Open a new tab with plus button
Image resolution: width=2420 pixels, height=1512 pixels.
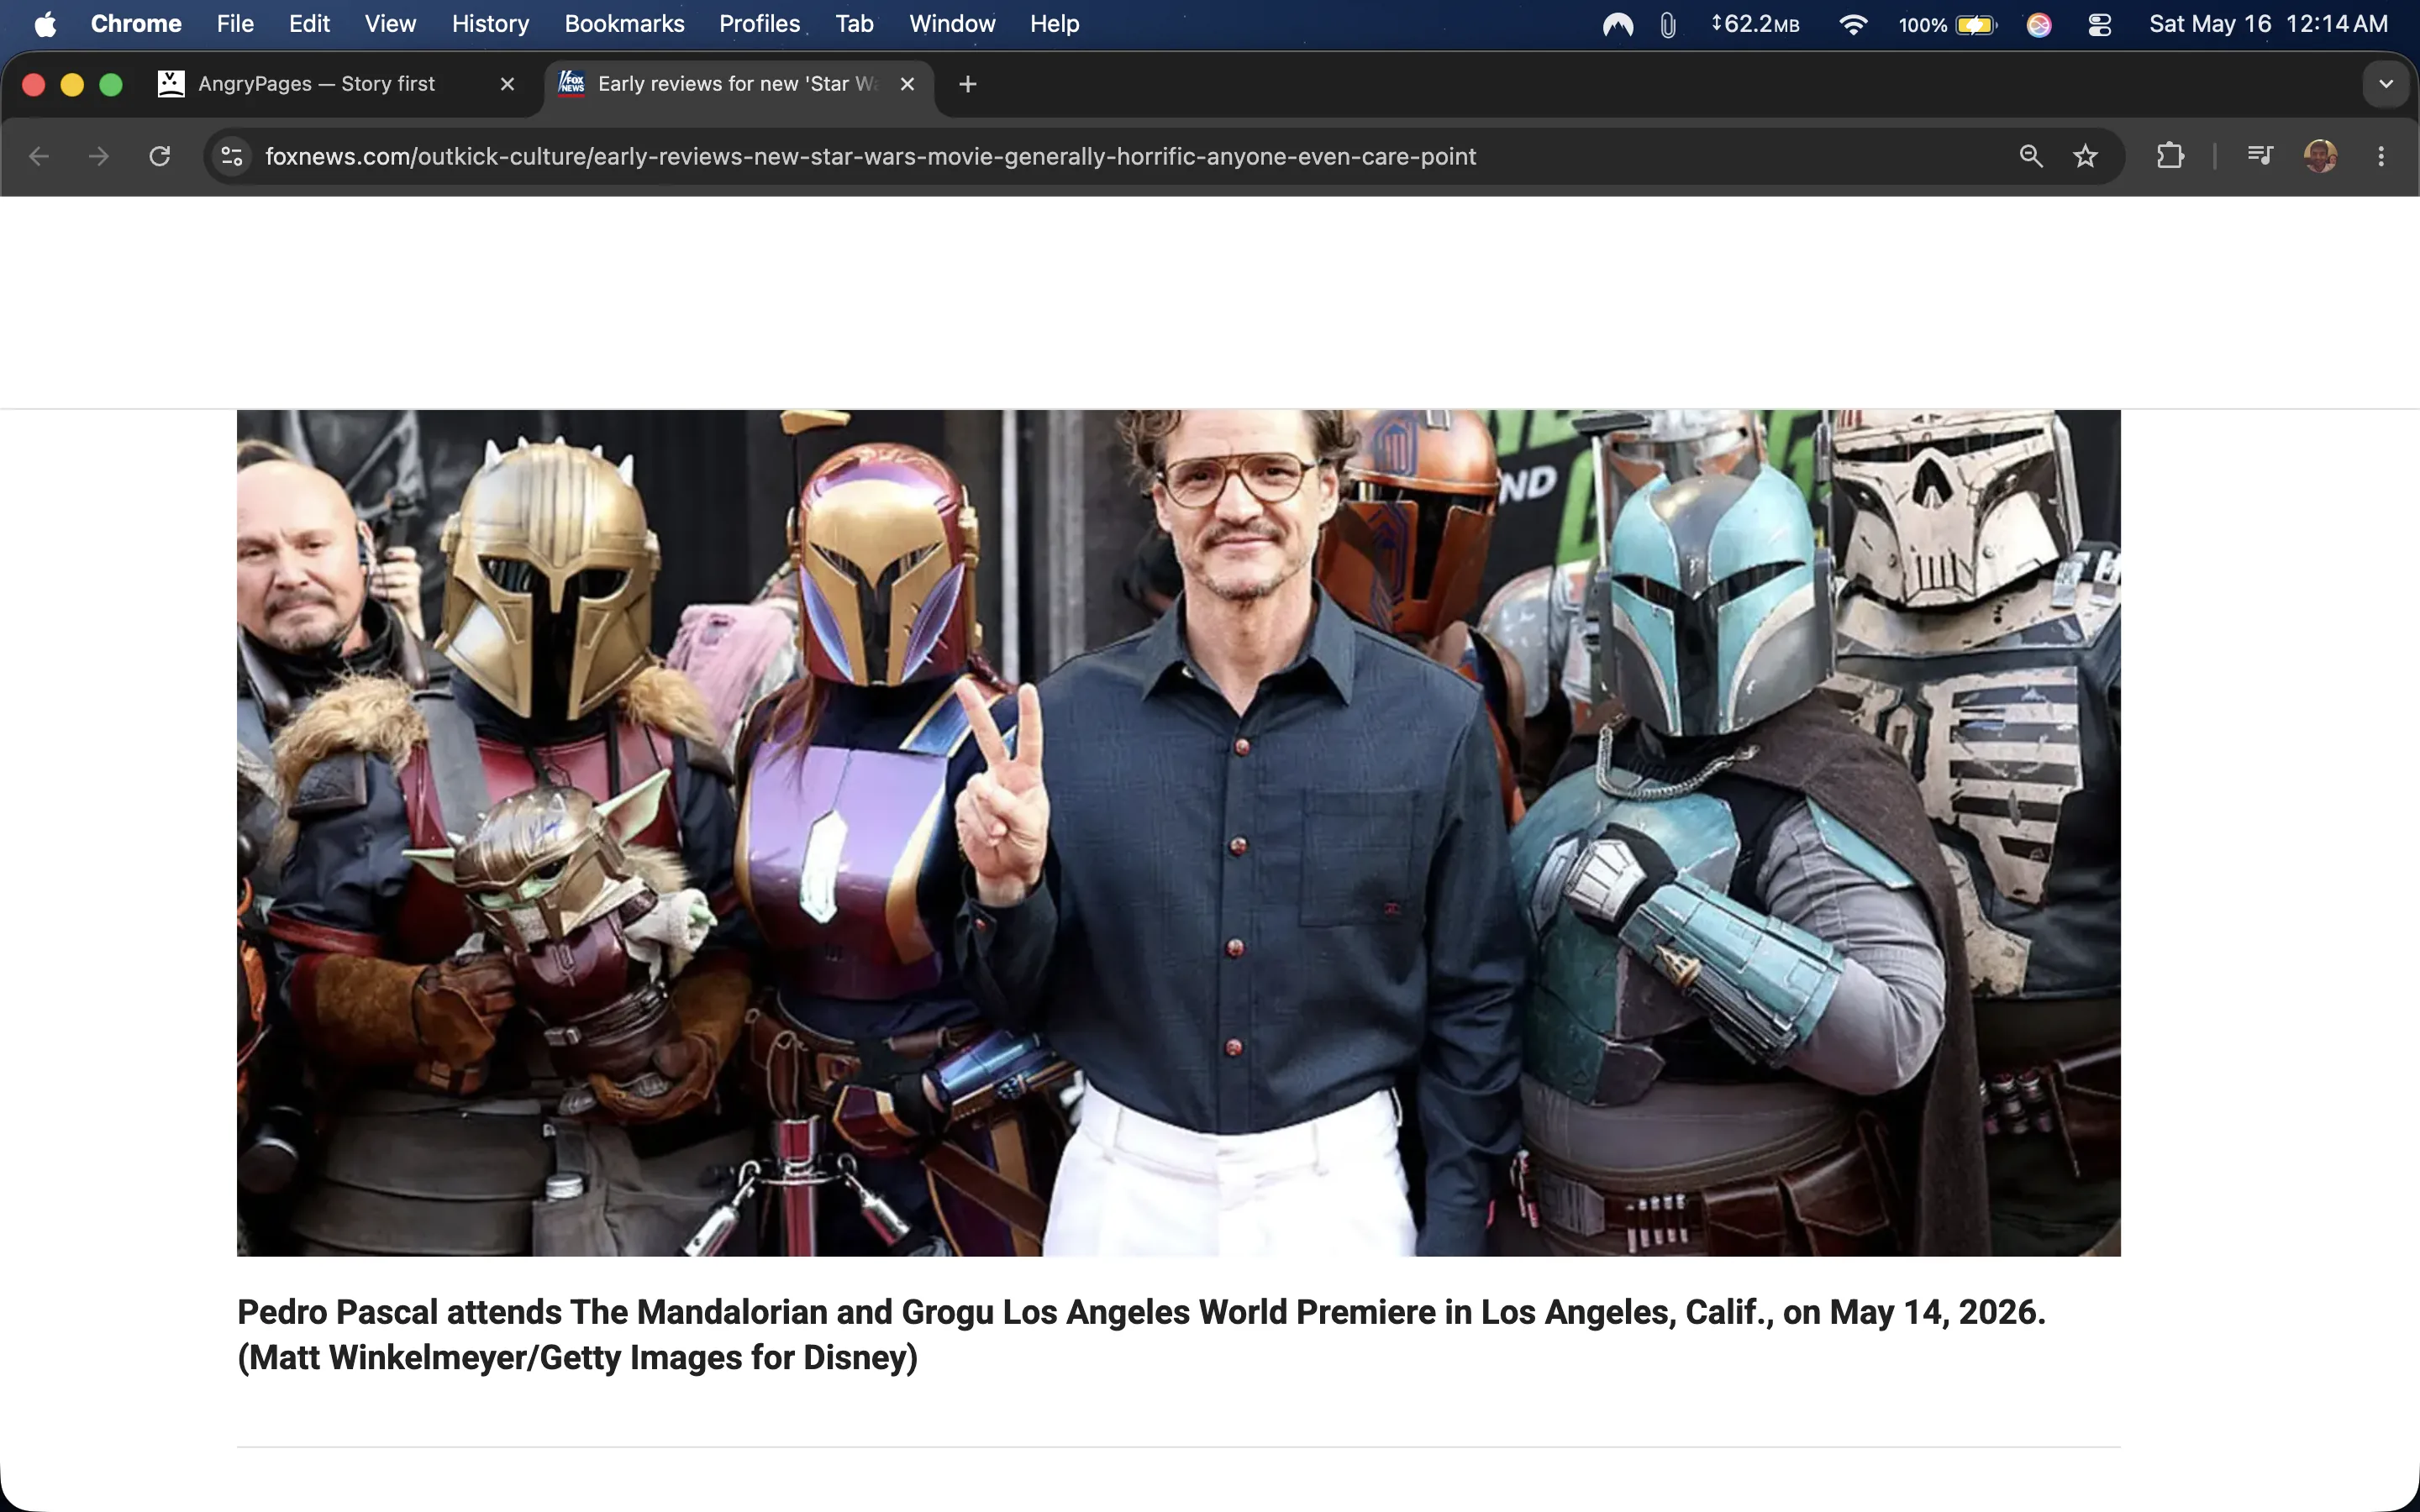(x=967, y=84)
